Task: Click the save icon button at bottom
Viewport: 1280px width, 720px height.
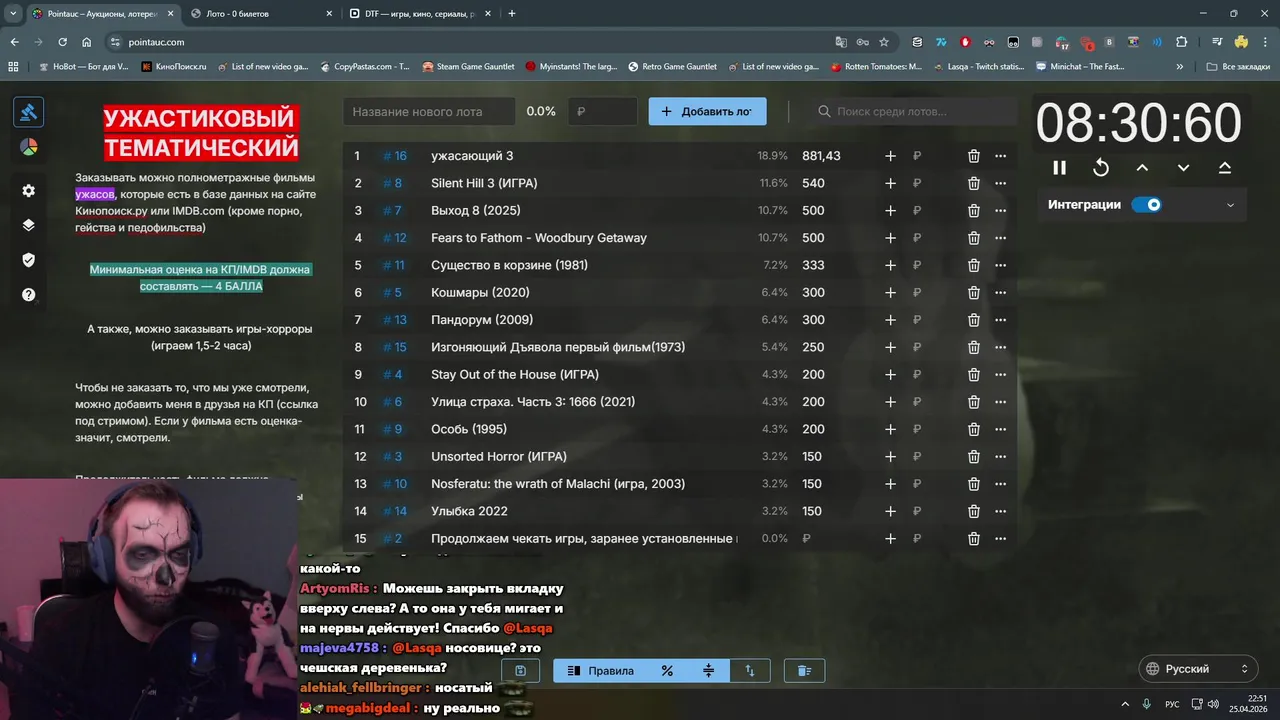Action: 520,671
